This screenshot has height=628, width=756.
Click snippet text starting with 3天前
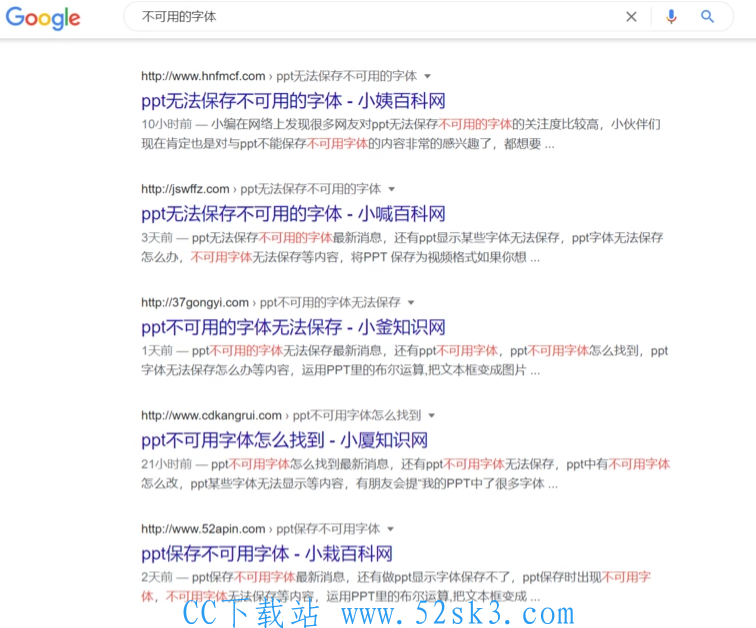(402, 247)
